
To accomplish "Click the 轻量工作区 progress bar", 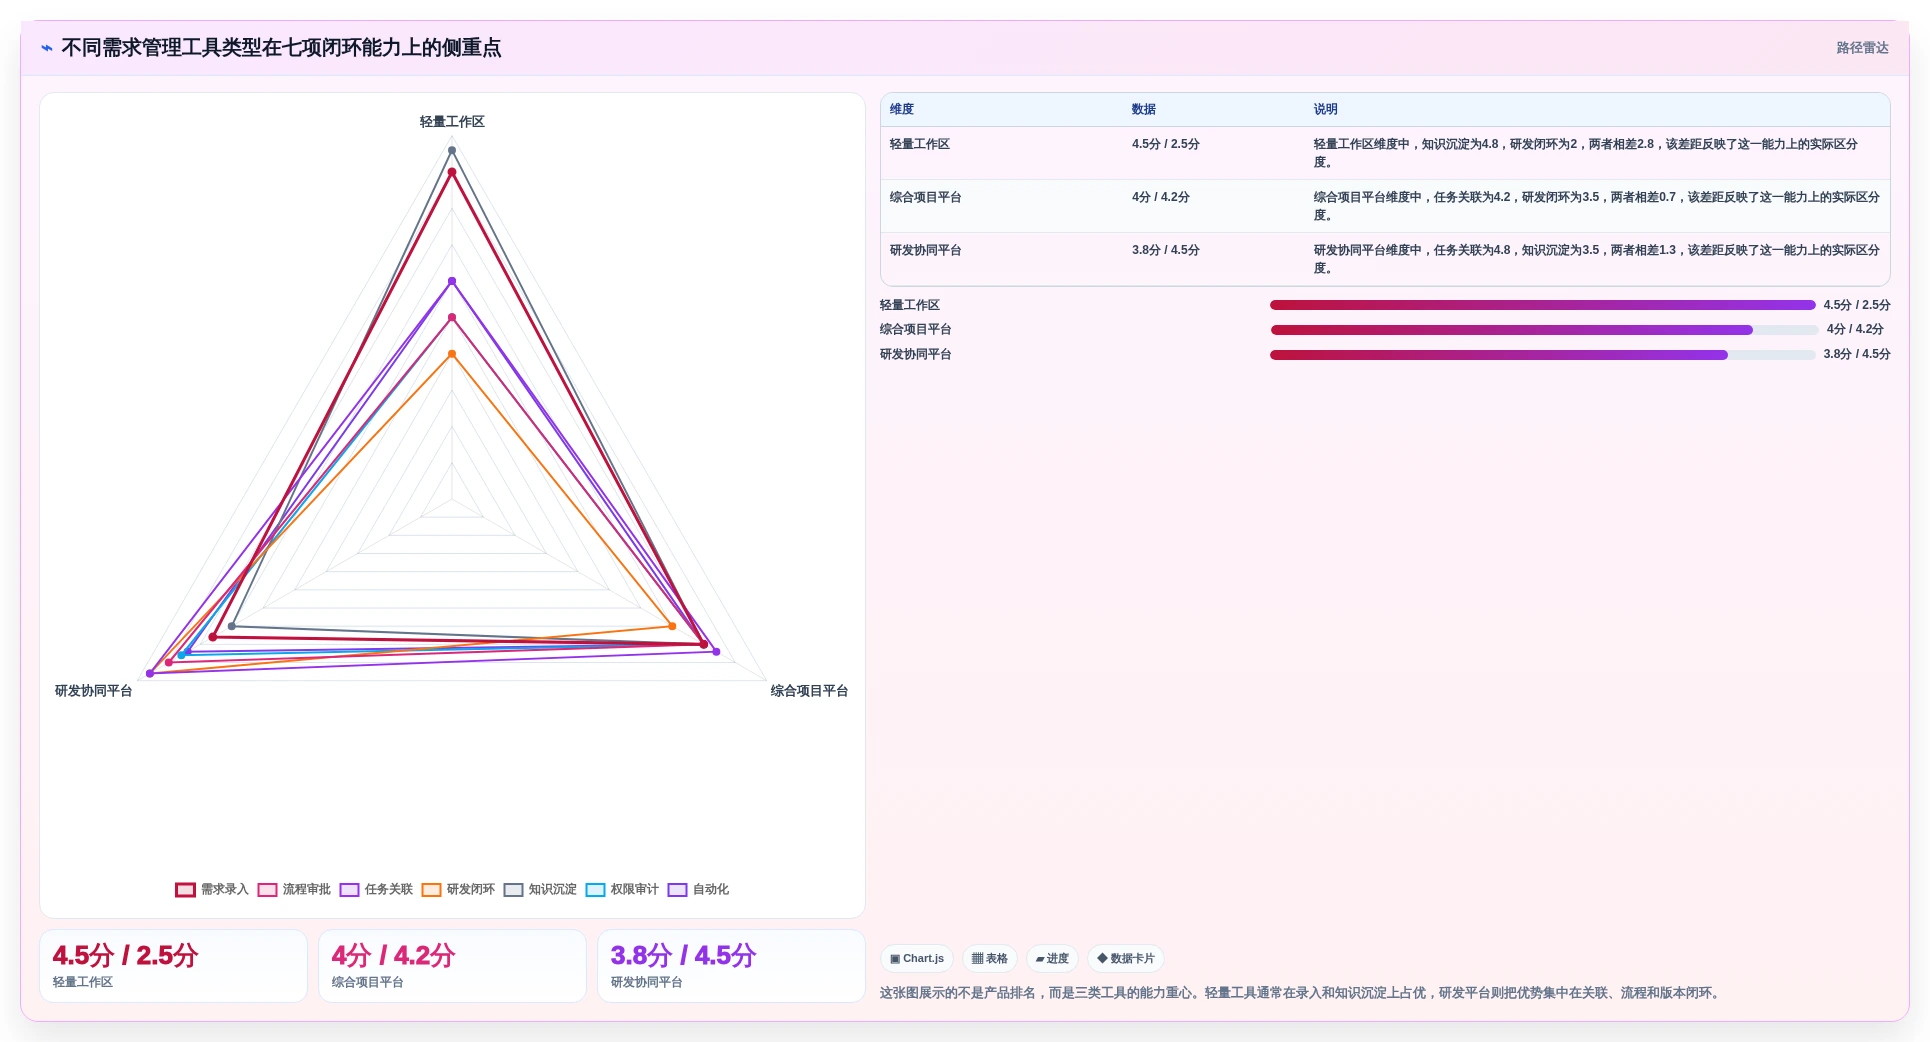I will (1543, 305).
